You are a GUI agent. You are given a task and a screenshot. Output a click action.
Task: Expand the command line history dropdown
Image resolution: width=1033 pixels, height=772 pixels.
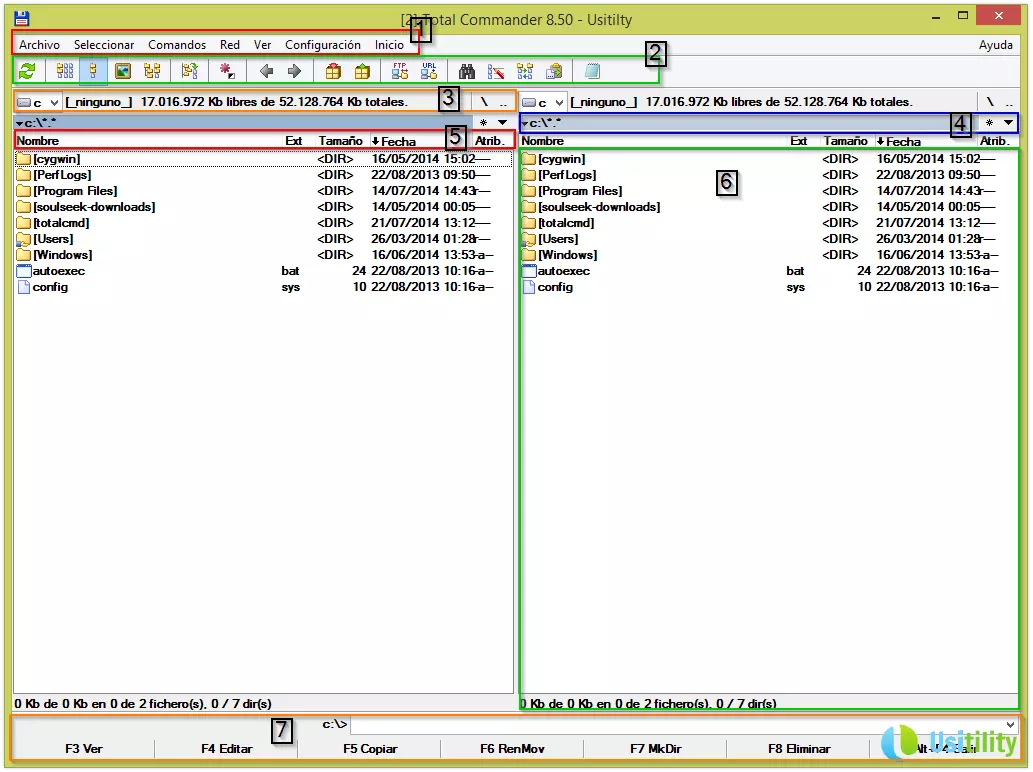coord(1010,725)
